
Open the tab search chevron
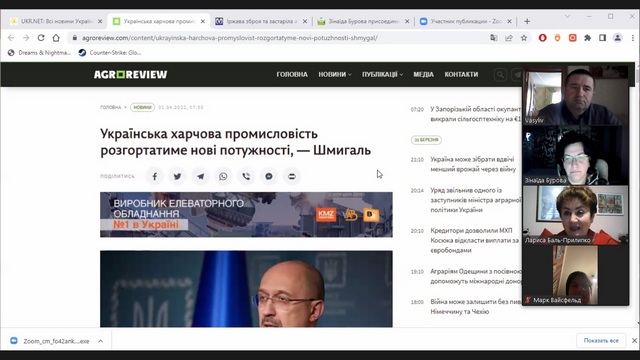pyautogui.click(x=567, y=16)
